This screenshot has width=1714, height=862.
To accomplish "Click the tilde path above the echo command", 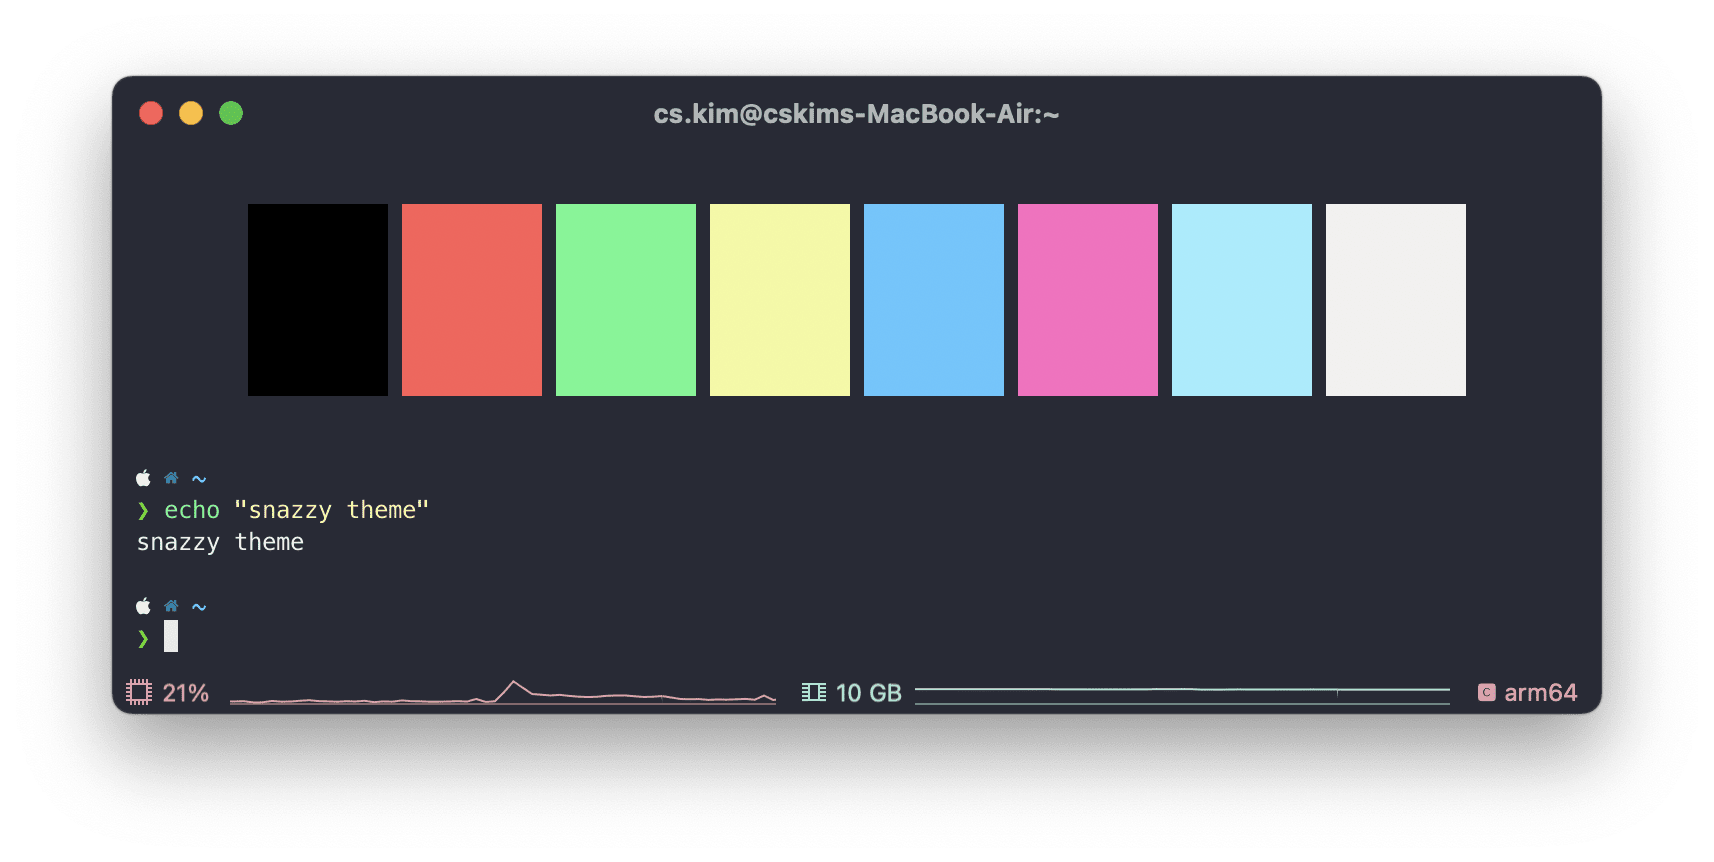I will tap(199, 479).
